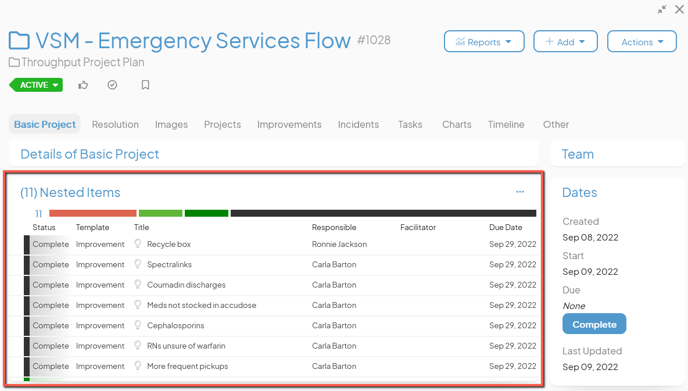Image resolution: width=688 pixels, height=391 pixels.
Task: Click the red segment of the status bar
Action: [x=93, y=213]
